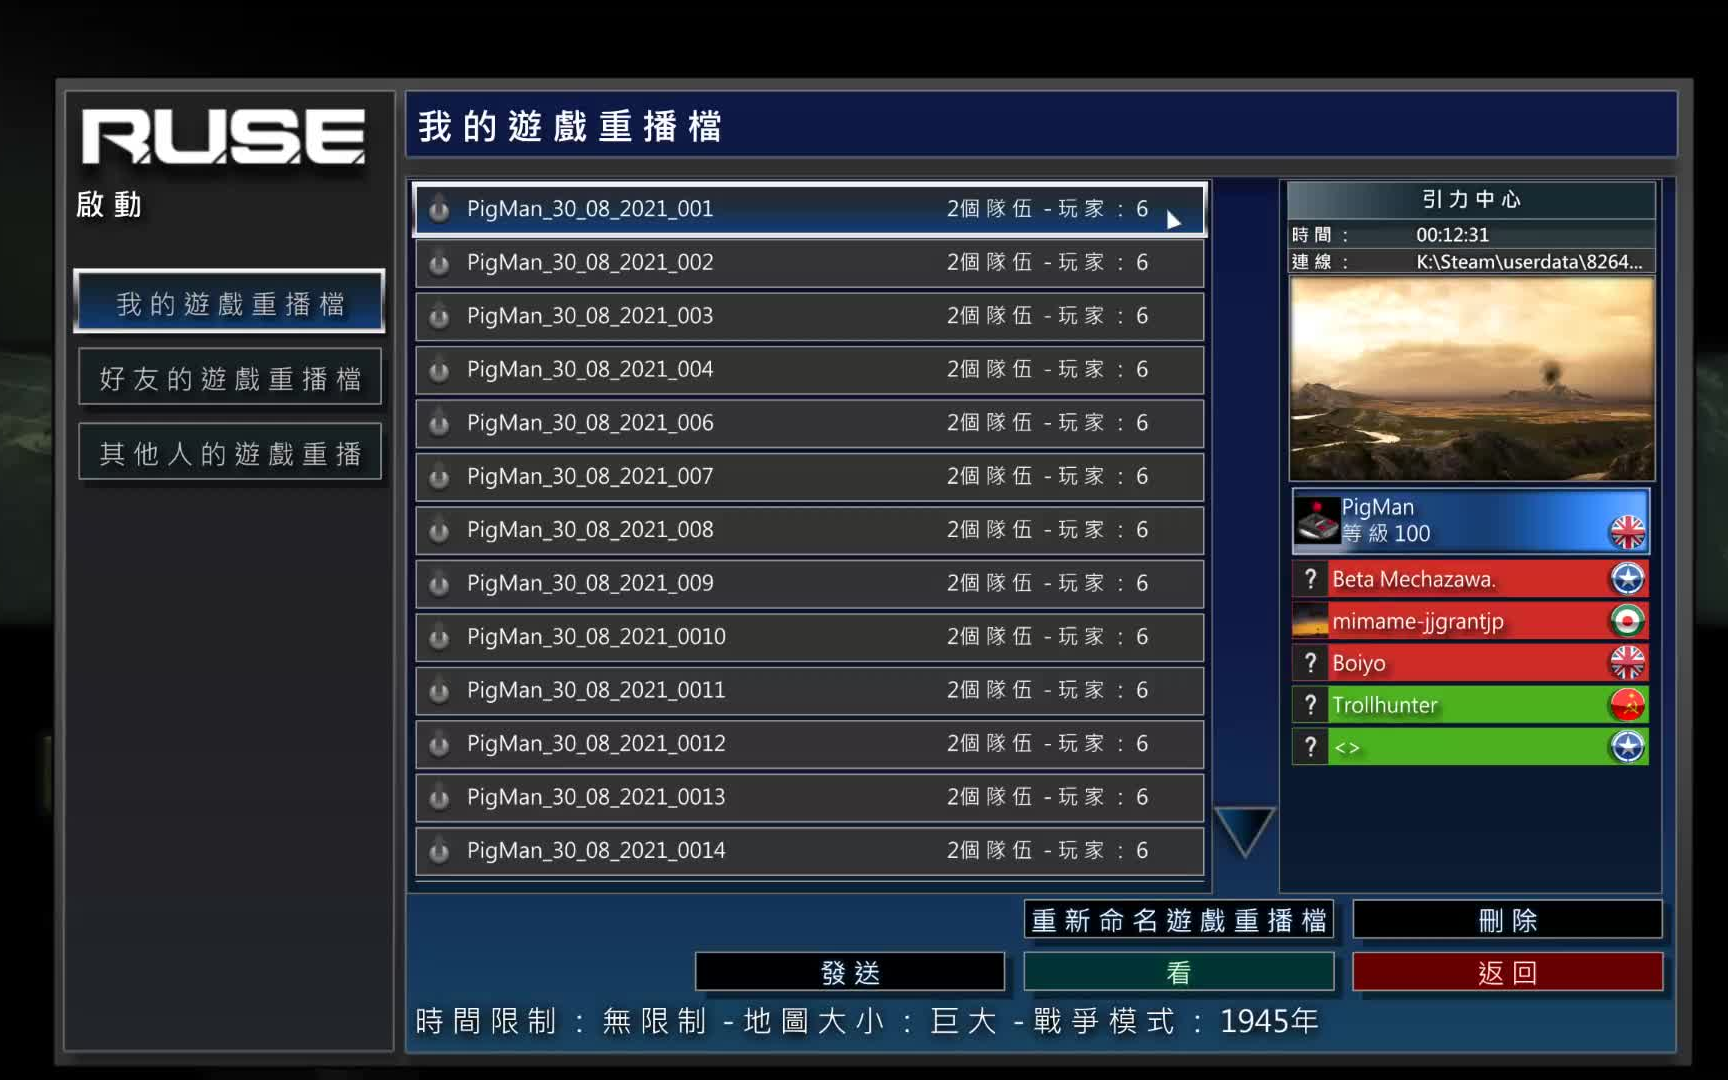Click the US star emblem next to Beta Mechazawa

(1627, 579)
